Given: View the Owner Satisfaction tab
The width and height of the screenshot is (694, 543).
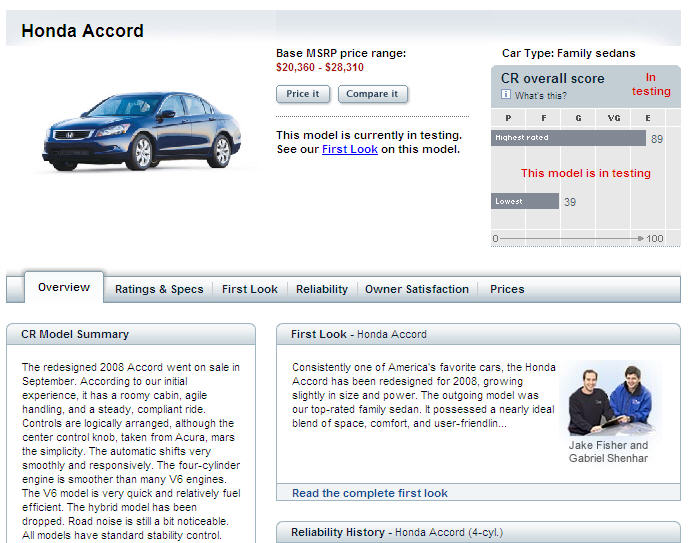Looking at the screenshot, I should point(416,289).
